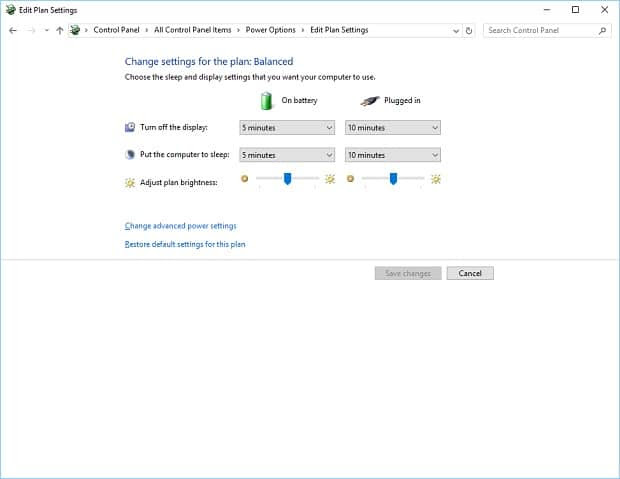
Task: Click dim brightness icon for Plugged in
Action: click(350, 179)
